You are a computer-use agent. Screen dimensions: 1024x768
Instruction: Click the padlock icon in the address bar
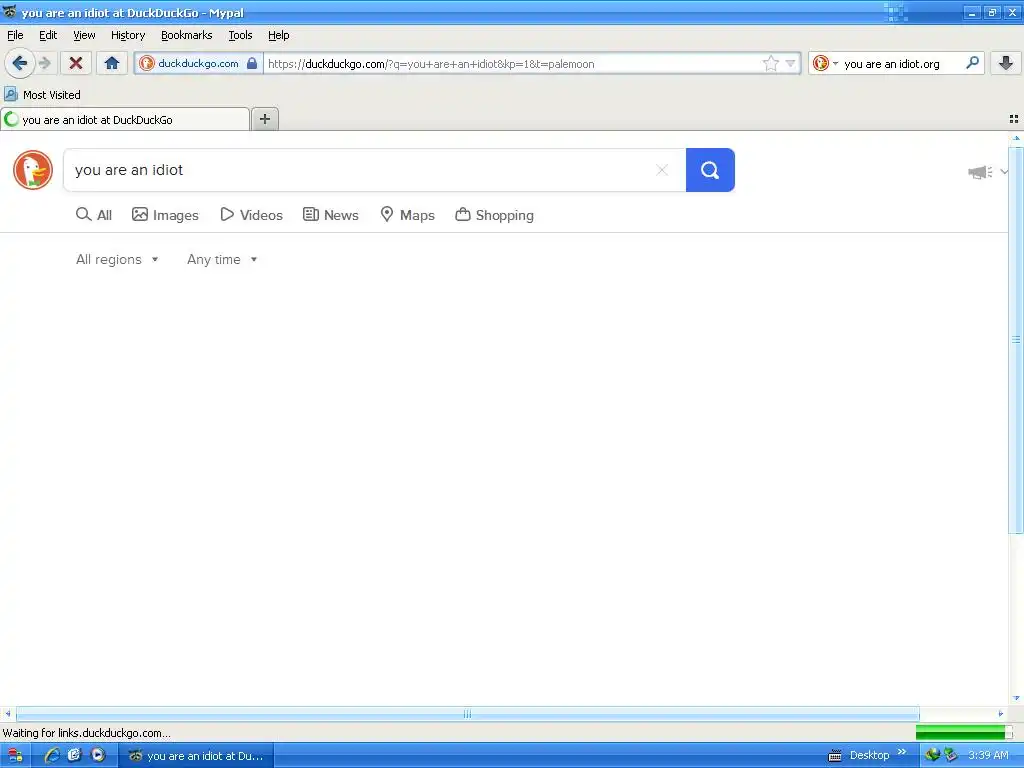[252, 63]
